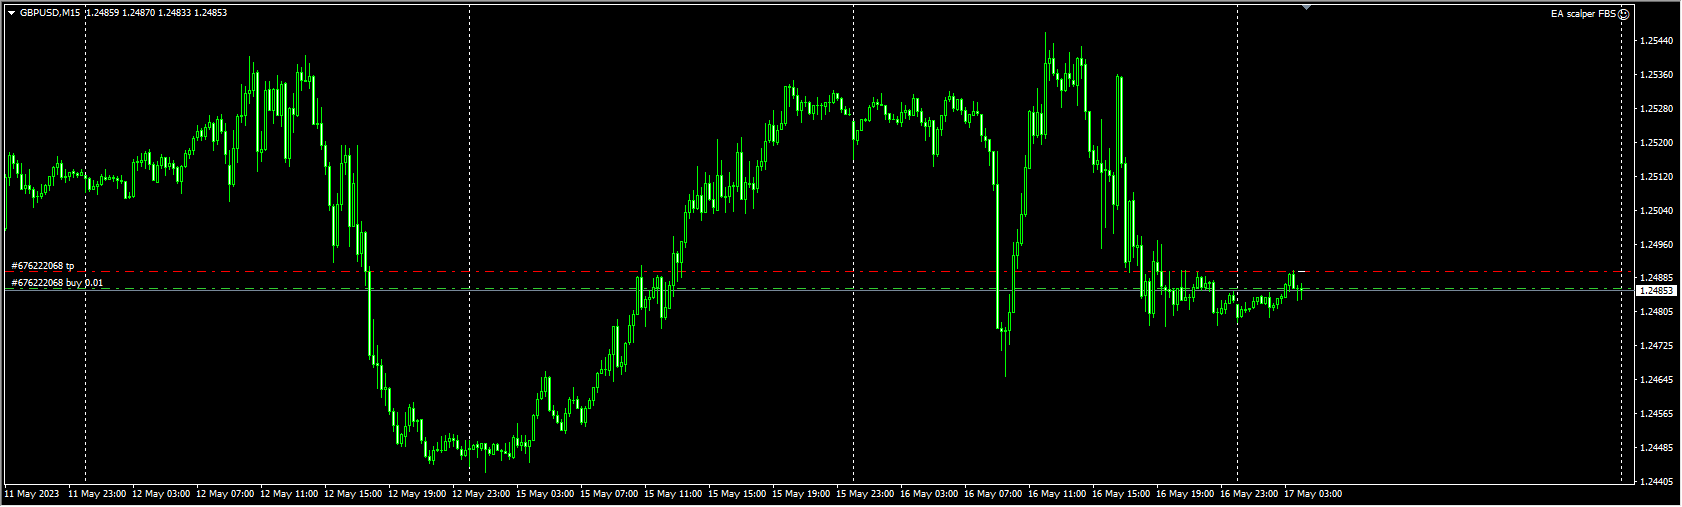Click the 15 May 19:00 time label
The height and width of the screenshot is (507, 1682).
tap(801, 494)
